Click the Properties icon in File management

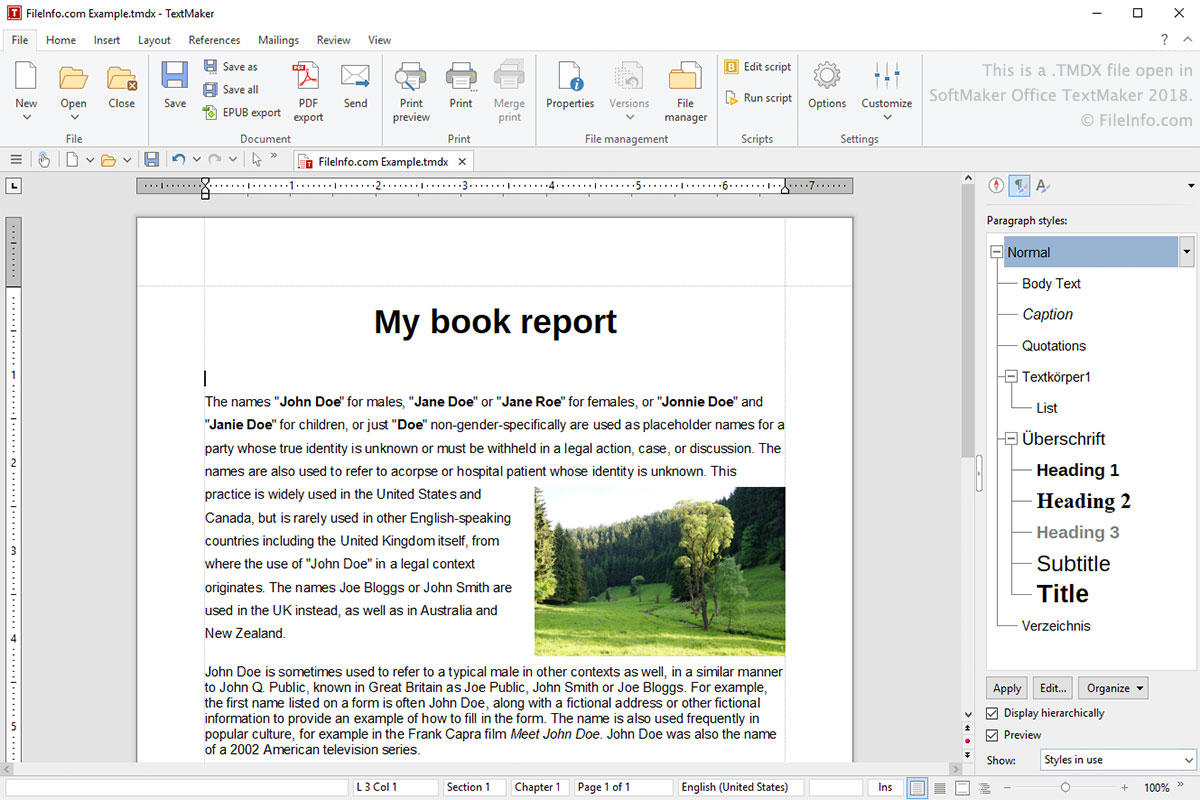click(570, 78)
